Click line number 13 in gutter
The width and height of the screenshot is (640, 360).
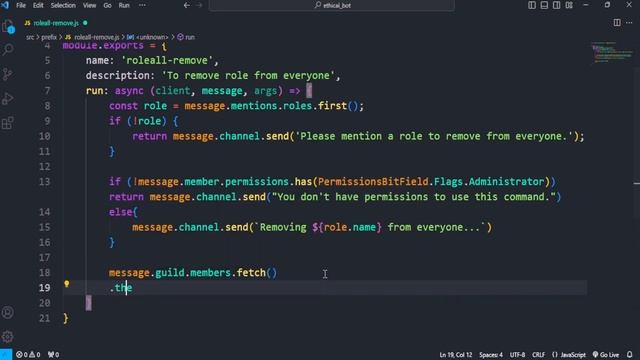point(45,182)
